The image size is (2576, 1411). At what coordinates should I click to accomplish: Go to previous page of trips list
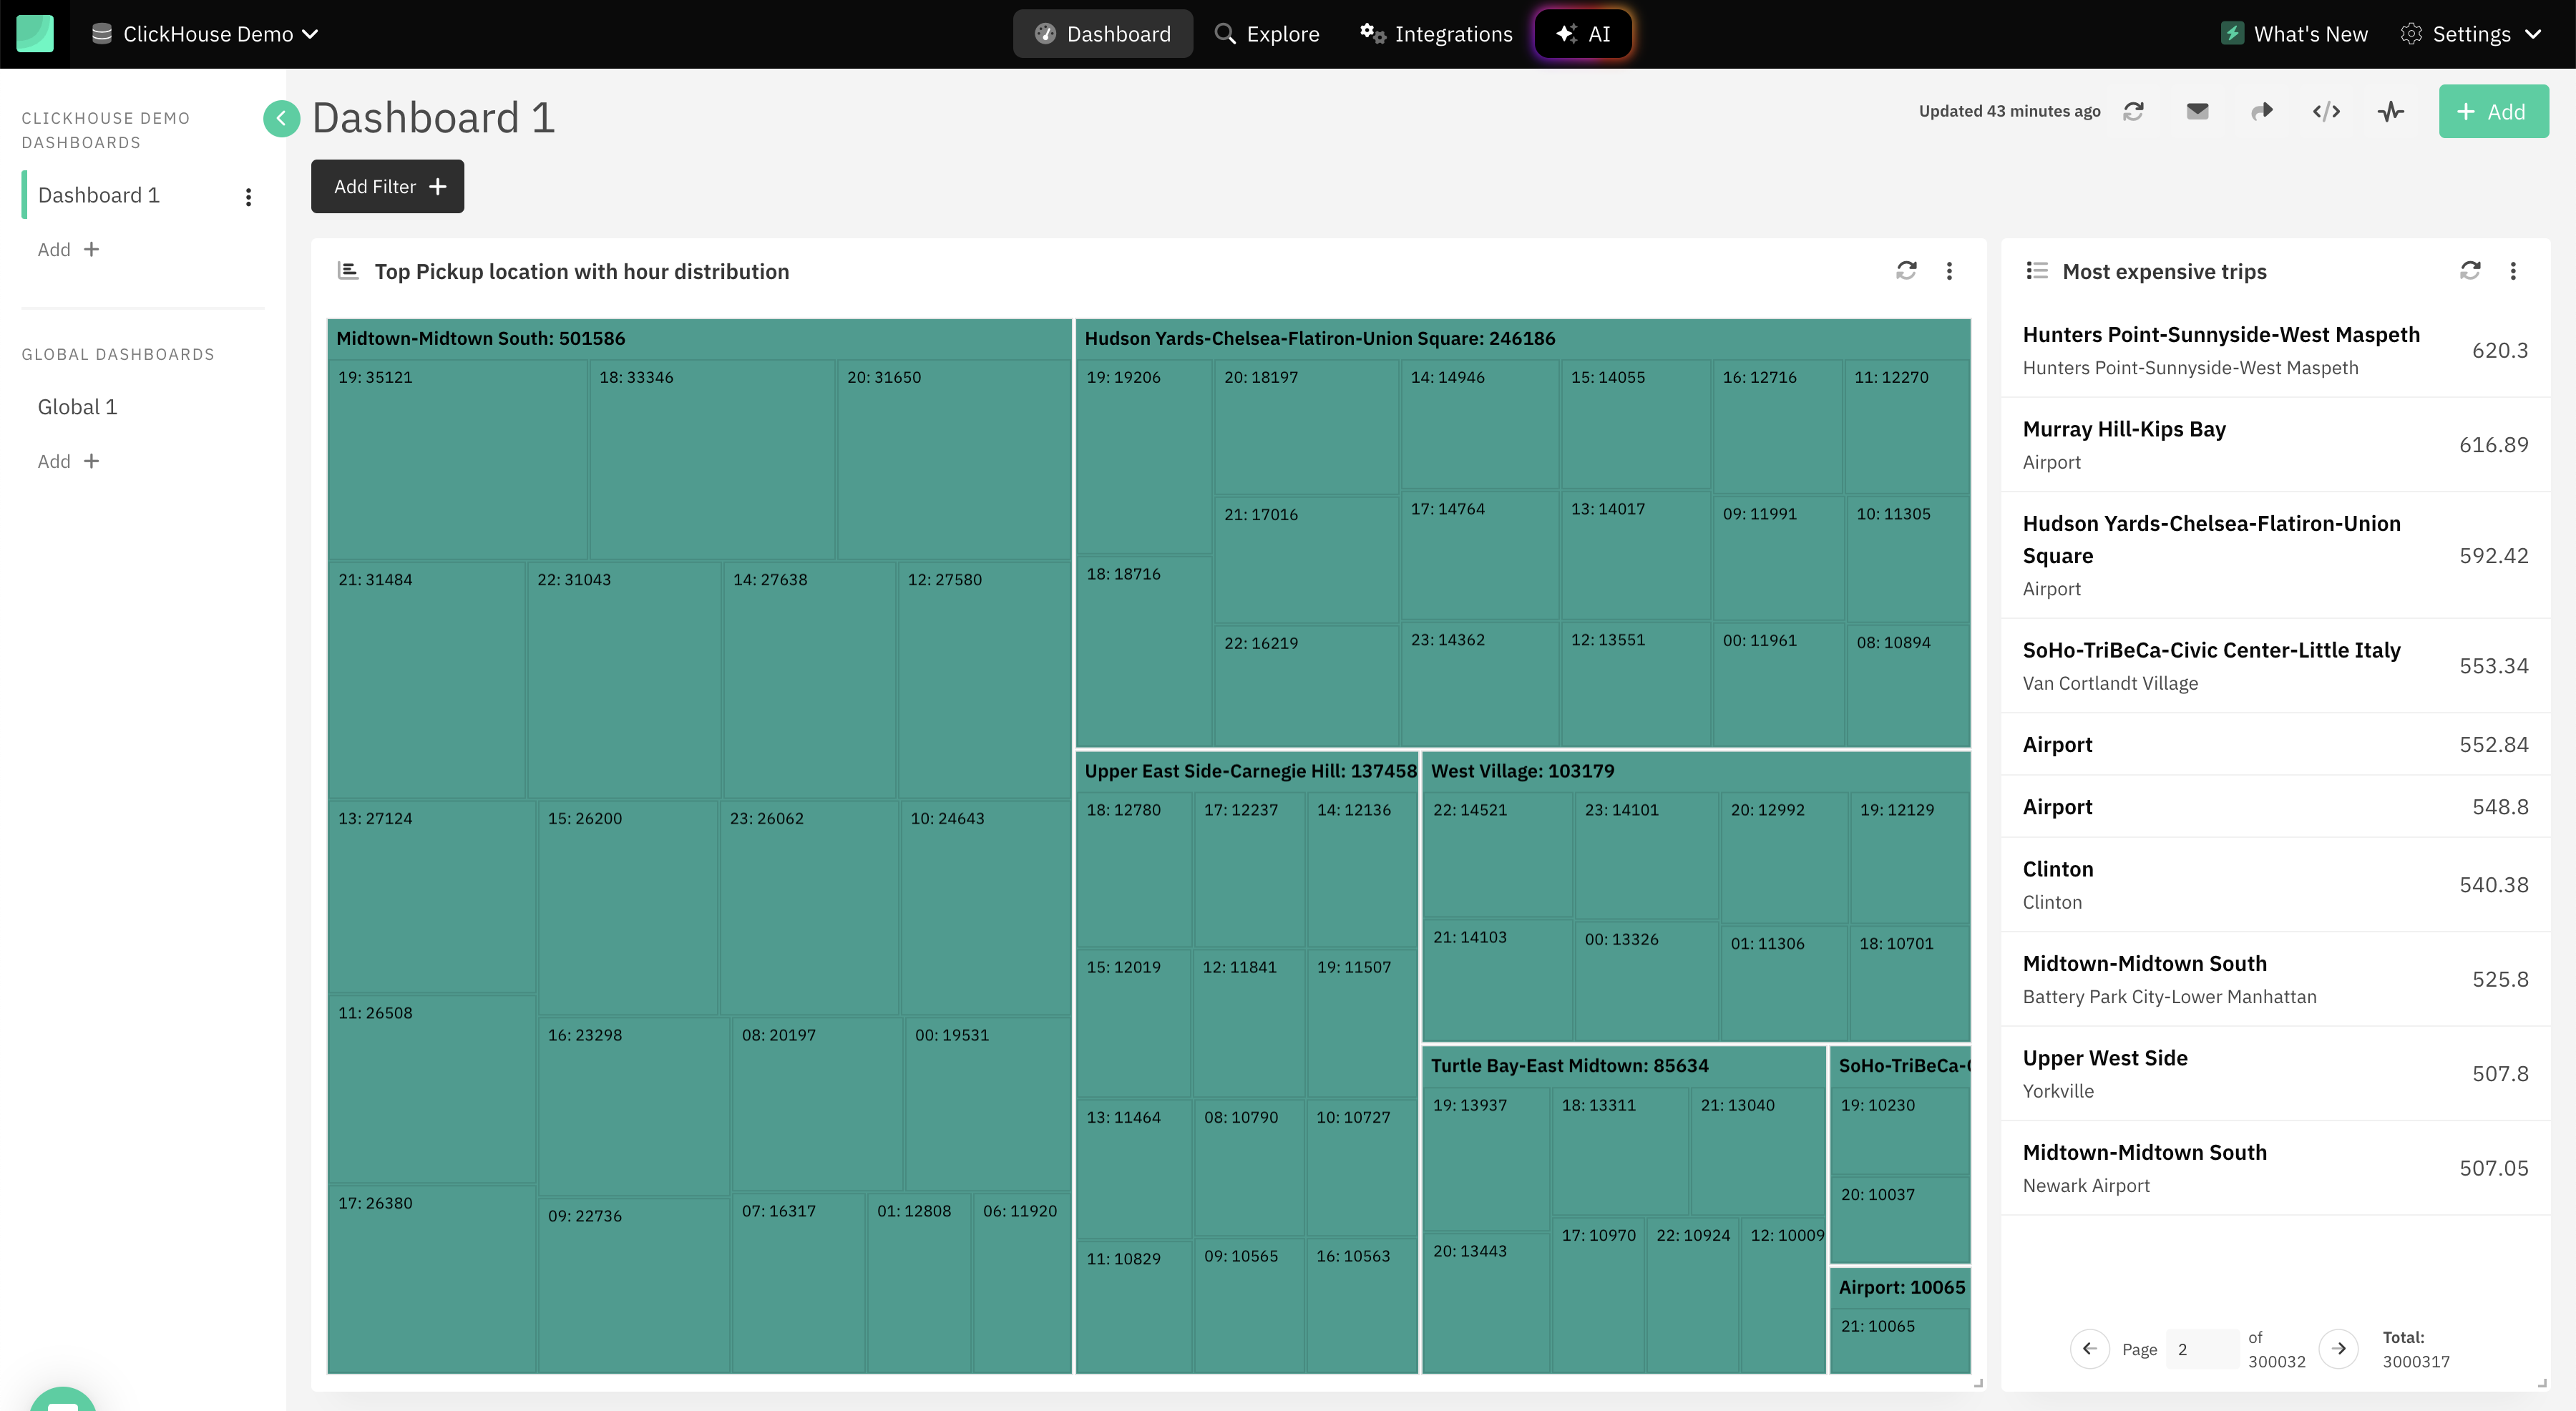coord(2089,1348)
